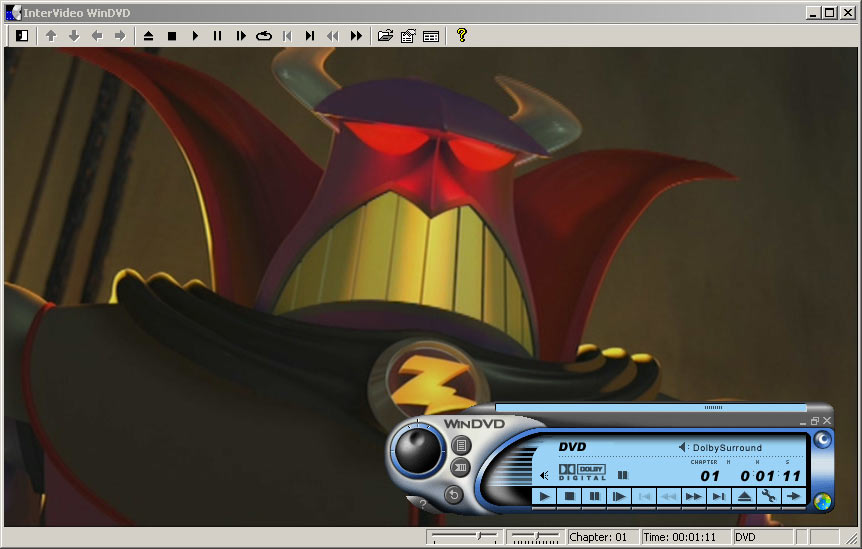The height and width of the screenshot is (549, 862).
Task: Fast forward using the top toolbar icon
Action: [x=356, y=36]
